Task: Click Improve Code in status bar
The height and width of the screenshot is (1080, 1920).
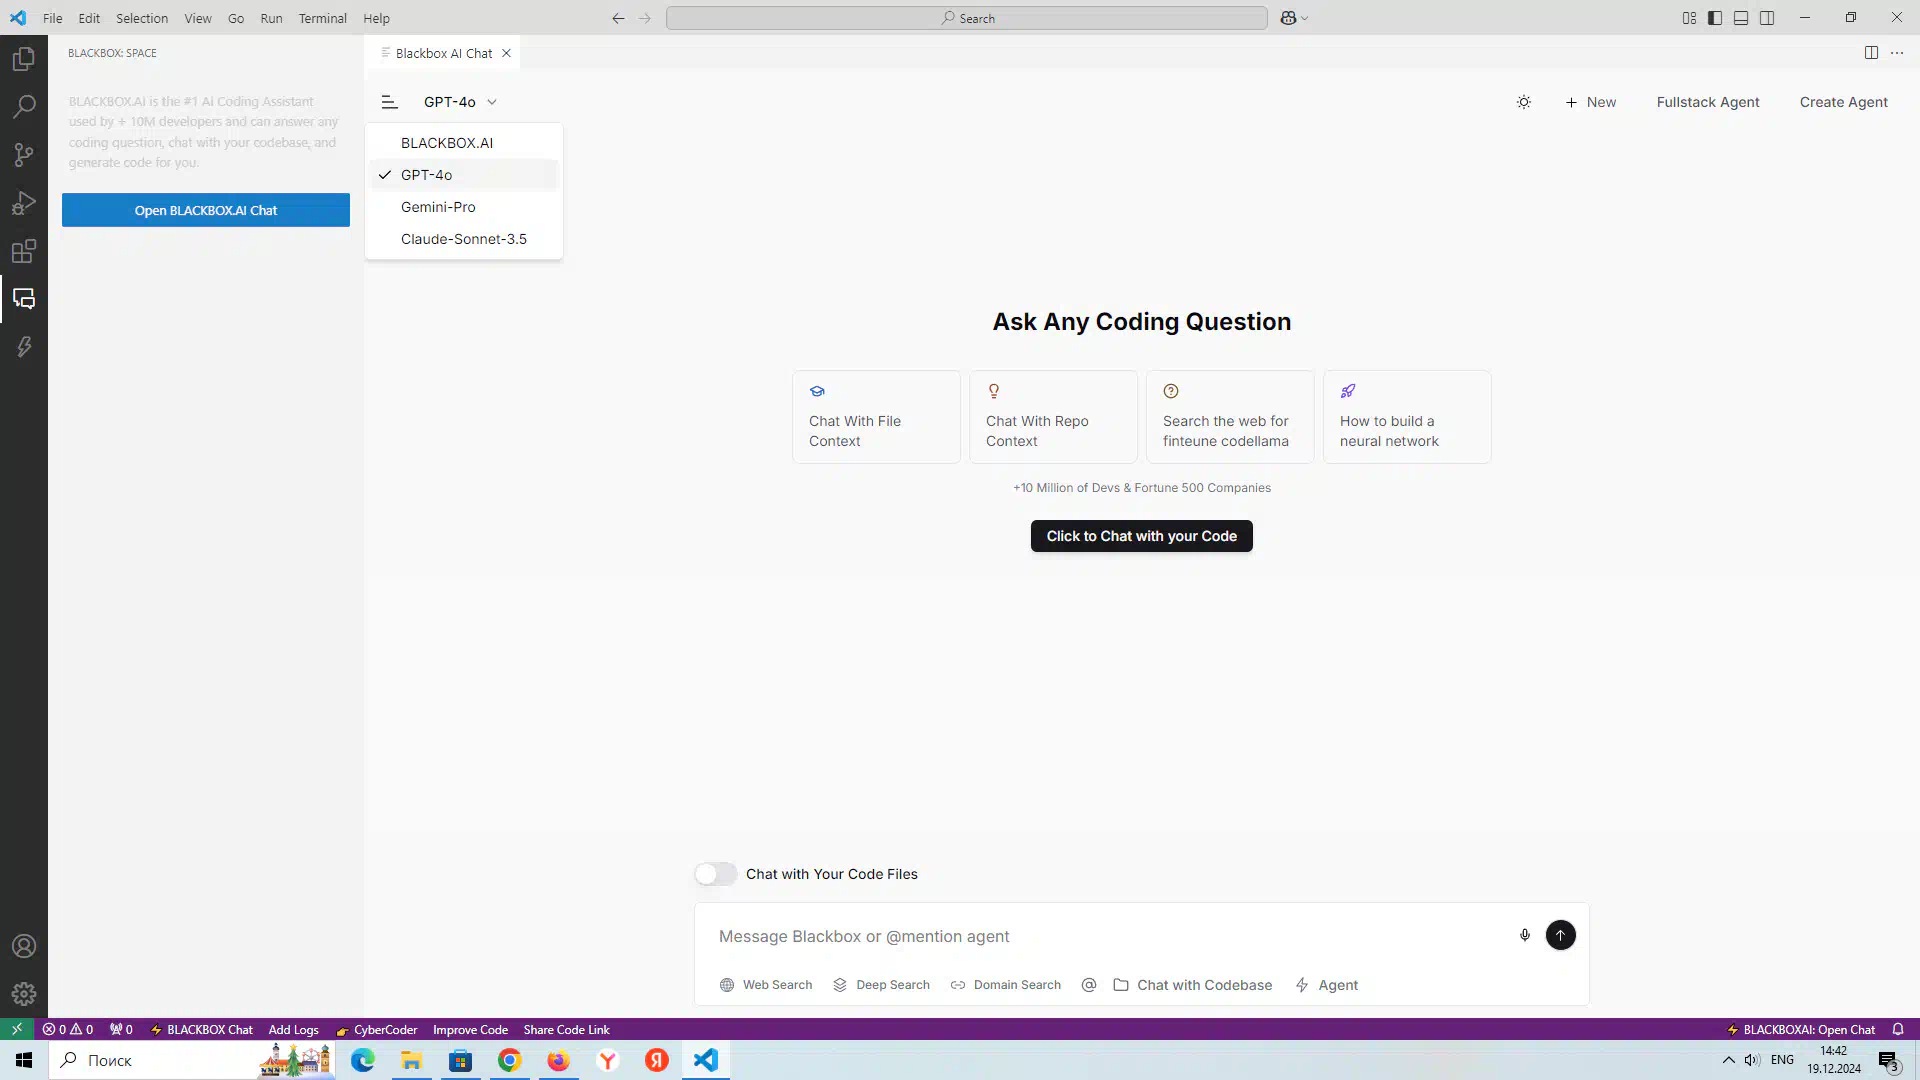Action: coord(470,1029)
